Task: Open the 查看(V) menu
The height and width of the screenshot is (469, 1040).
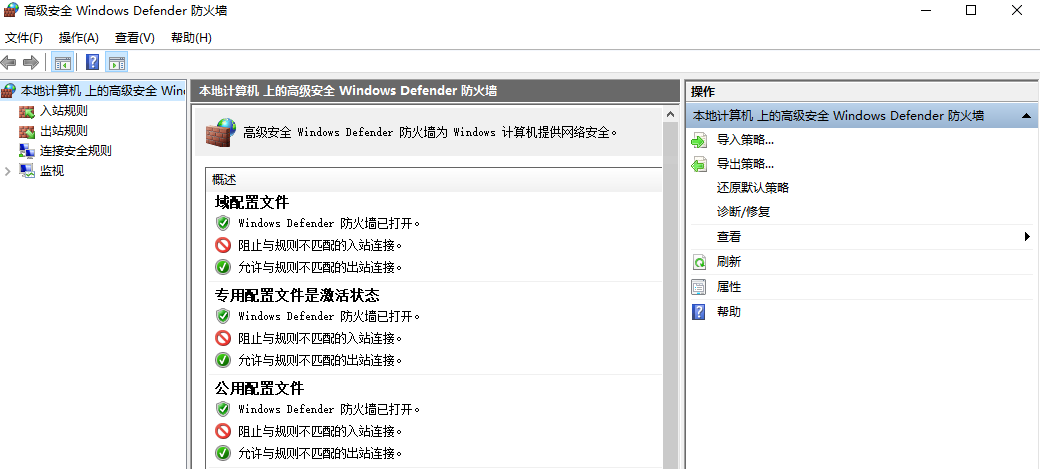Action: pyautogui.click(x=135, y=38)
